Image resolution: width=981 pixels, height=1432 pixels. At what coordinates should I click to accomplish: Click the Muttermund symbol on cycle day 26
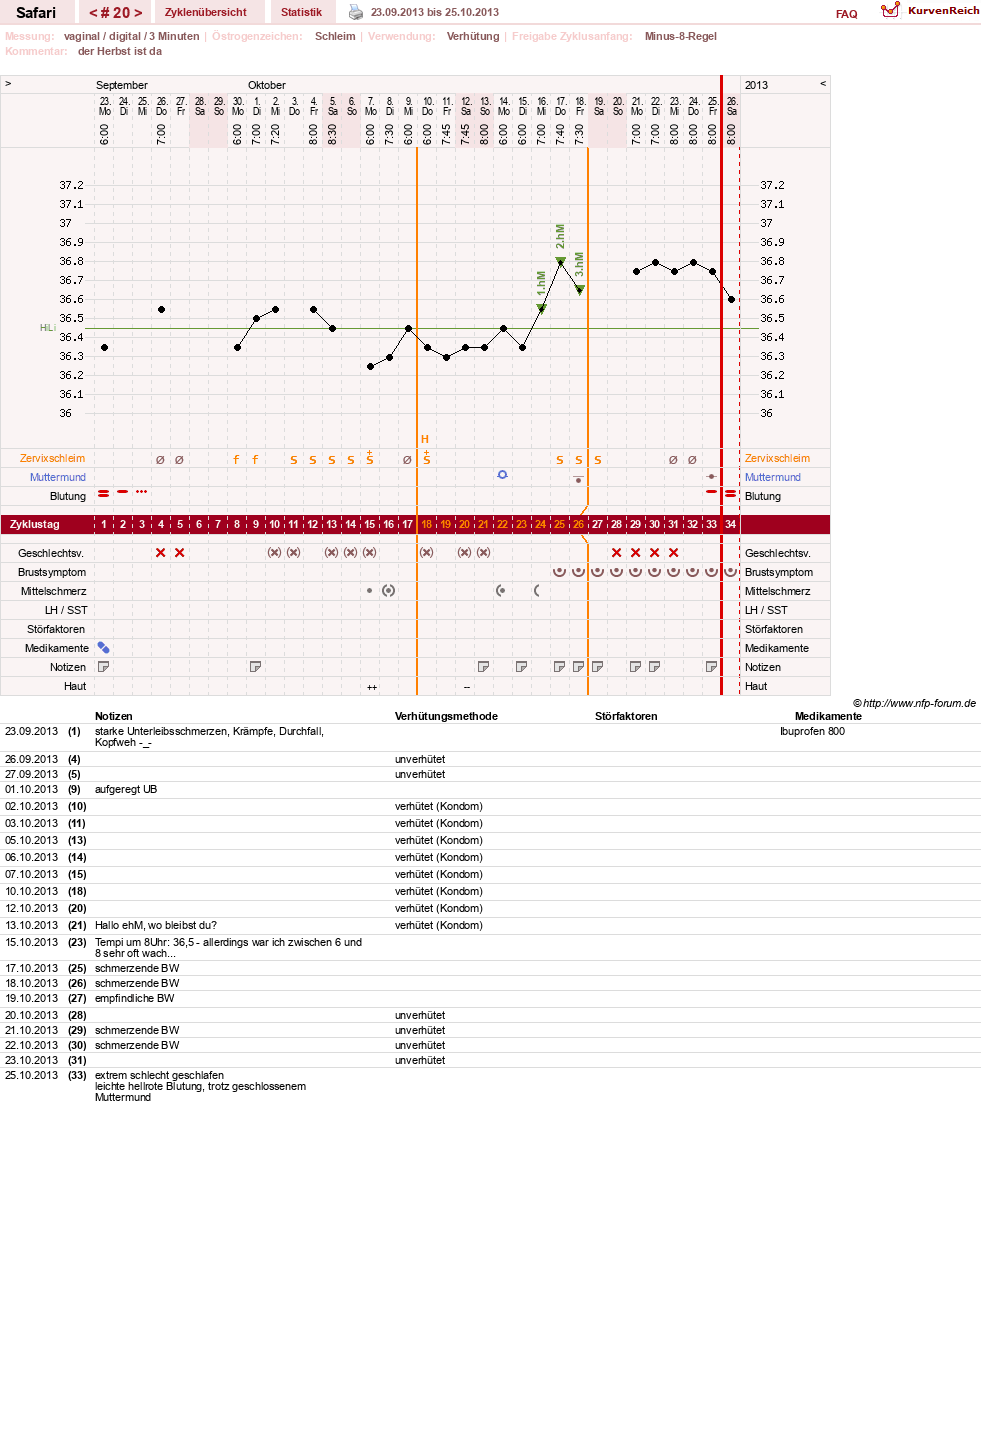tap(578, 480)
